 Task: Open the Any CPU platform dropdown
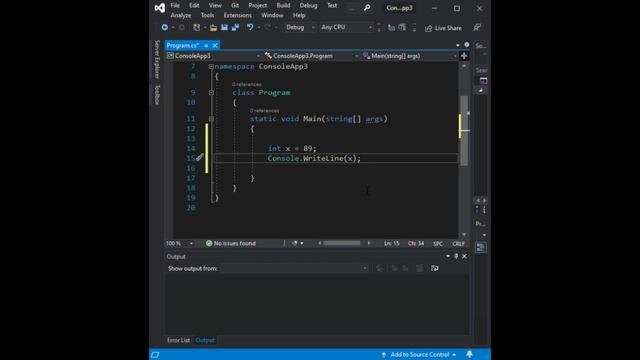346,27
